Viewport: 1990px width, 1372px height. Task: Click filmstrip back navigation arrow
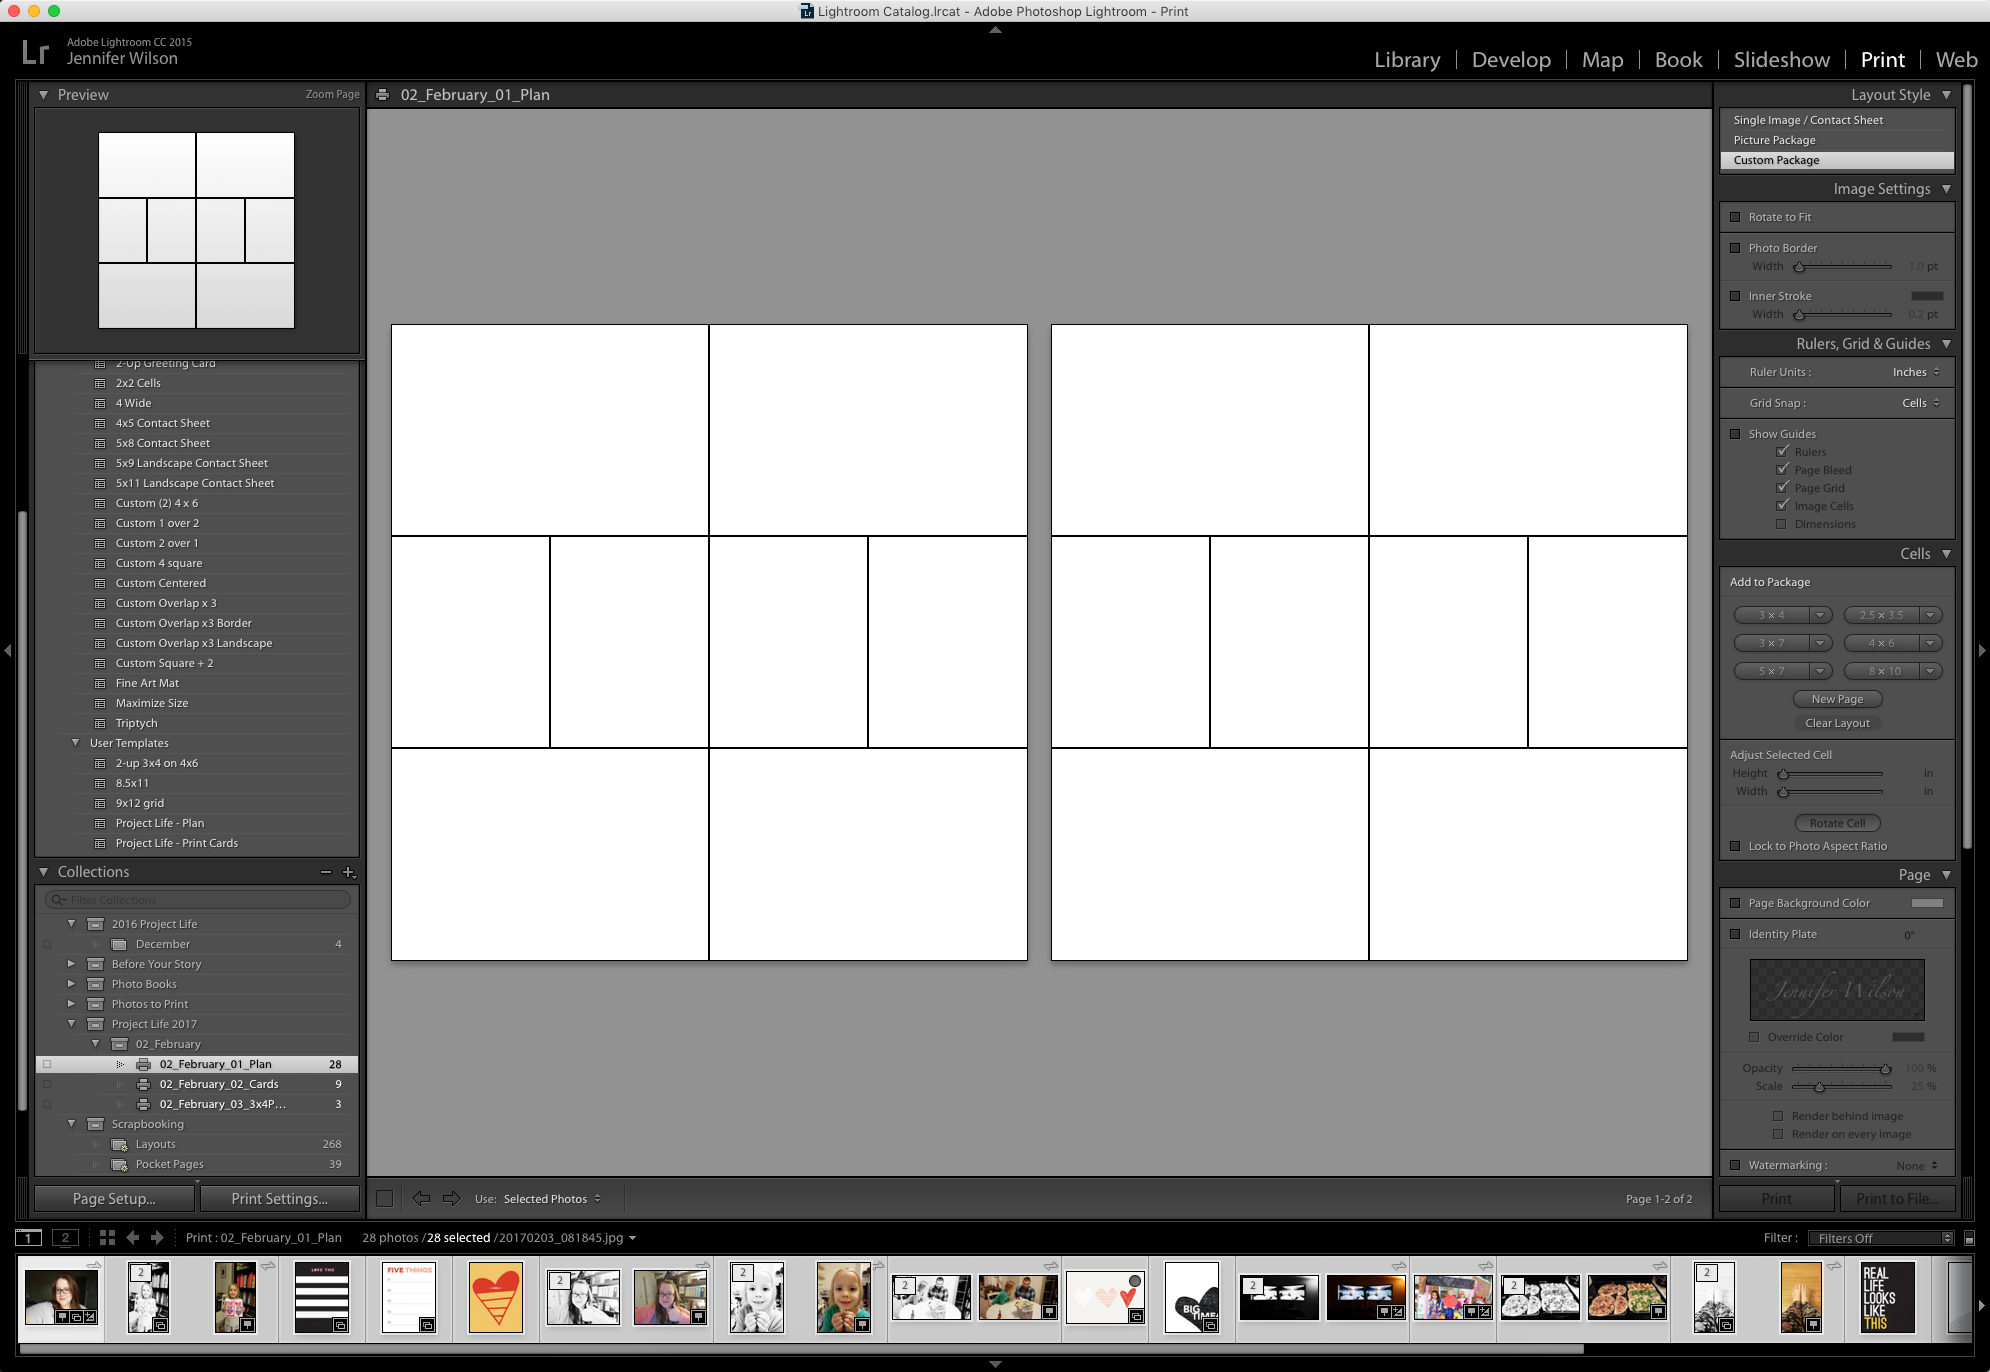pos(133,1237)
